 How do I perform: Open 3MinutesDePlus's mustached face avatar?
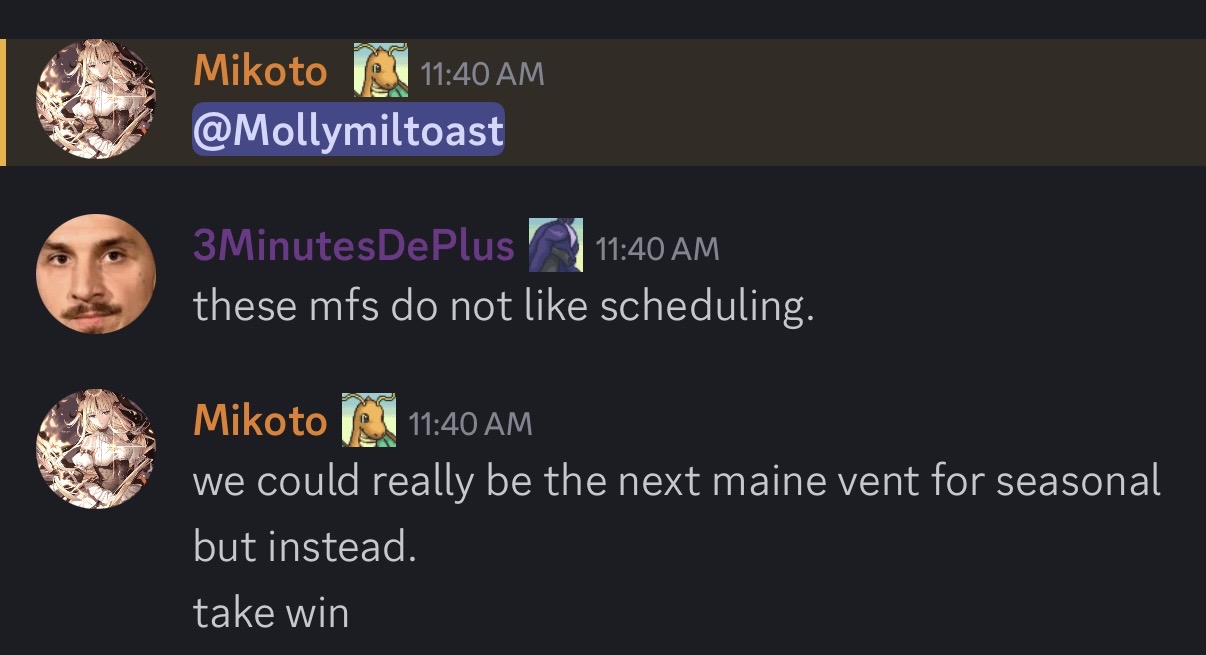[x=95, y=274]
